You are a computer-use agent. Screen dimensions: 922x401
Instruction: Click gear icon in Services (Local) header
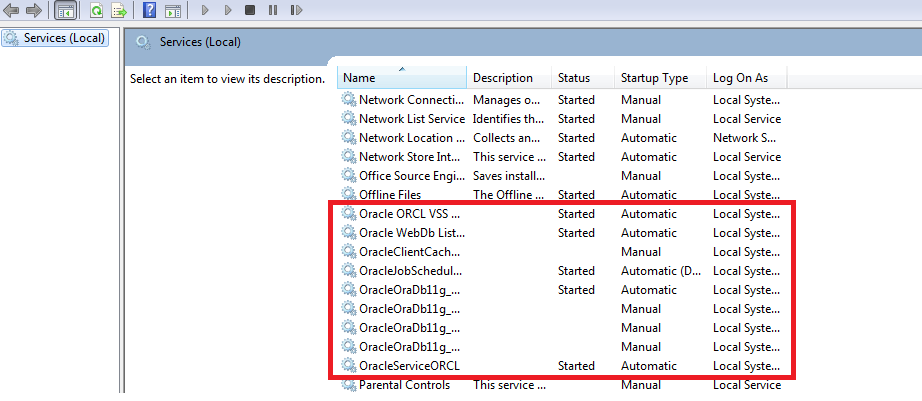[x=142, y=42]
